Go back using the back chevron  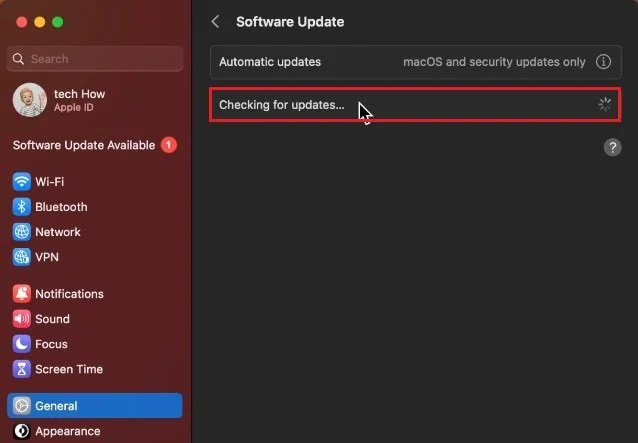tap(216, 22)
